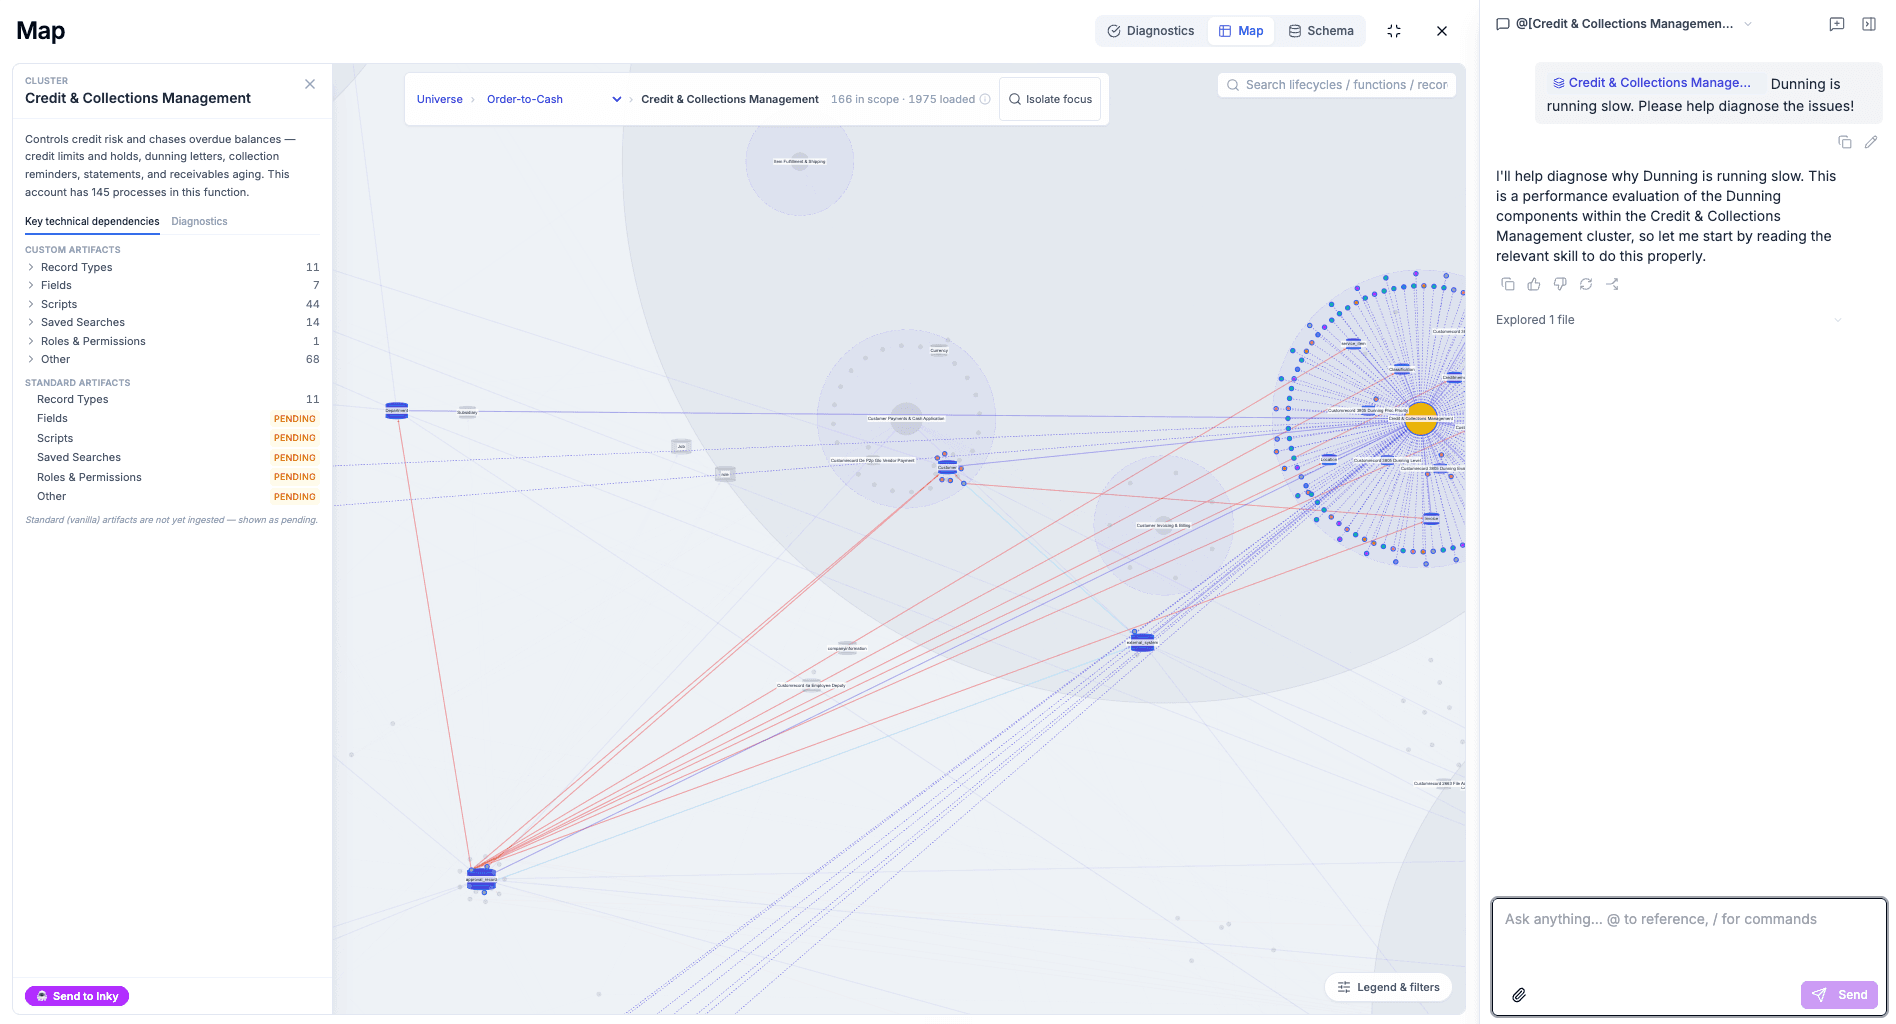Open Diagnostics tab in cluster panel
This screenshot has height=1024, width=1896.
pyautogui.click(x=199, y=221)
